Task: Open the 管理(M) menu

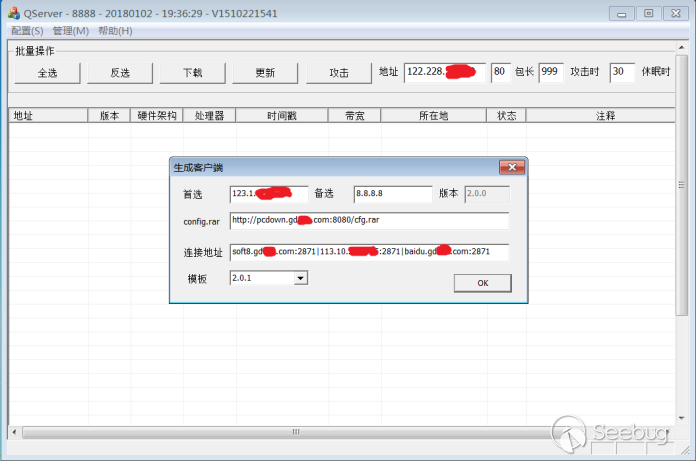Action: pos(71,31)
